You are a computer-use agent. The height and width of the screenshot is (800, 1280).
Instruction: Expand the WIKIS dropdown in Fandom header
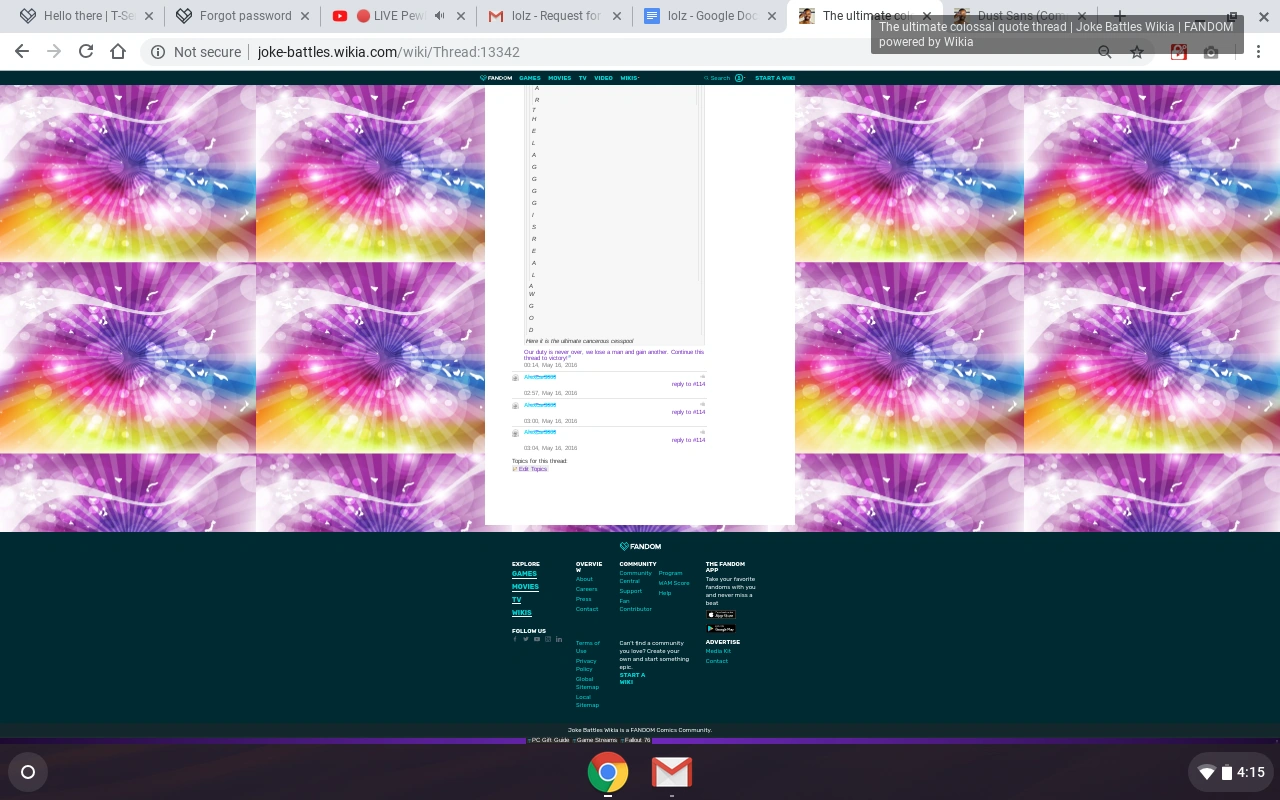tap(629, 78)
